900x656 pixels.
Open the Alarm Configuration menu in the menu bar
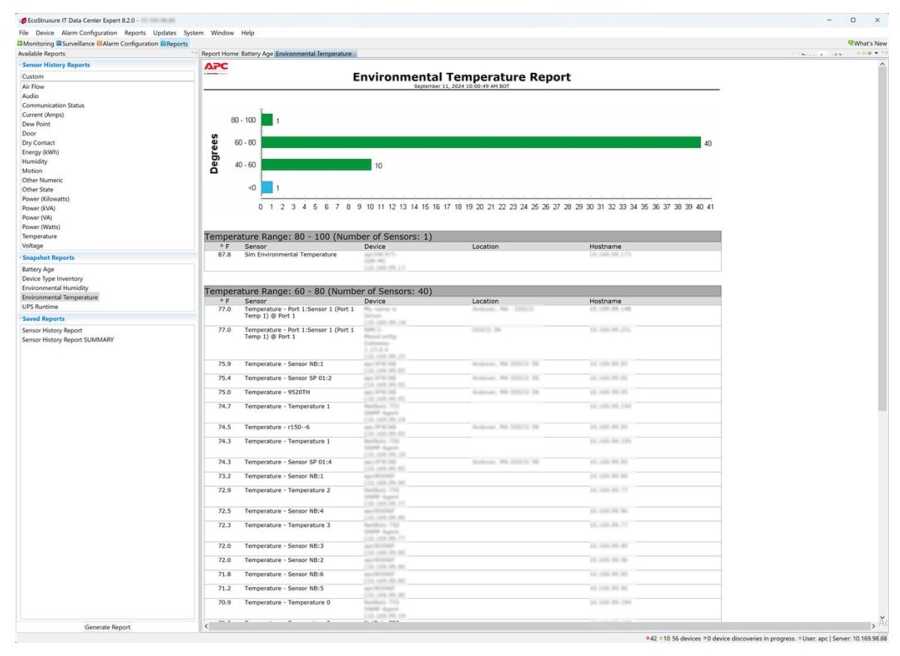89,33
